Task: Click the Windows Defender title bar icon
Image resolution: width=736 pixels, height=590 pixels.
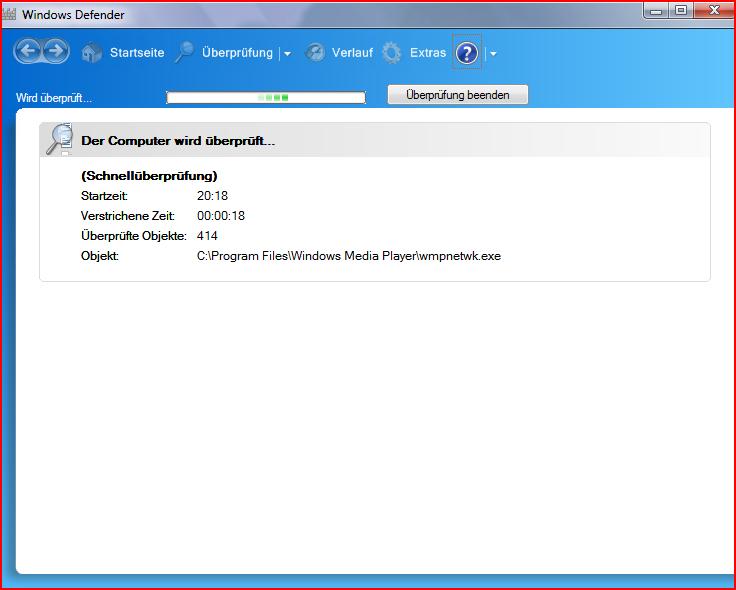Action: pyautogui.click(x=9, y=14)
